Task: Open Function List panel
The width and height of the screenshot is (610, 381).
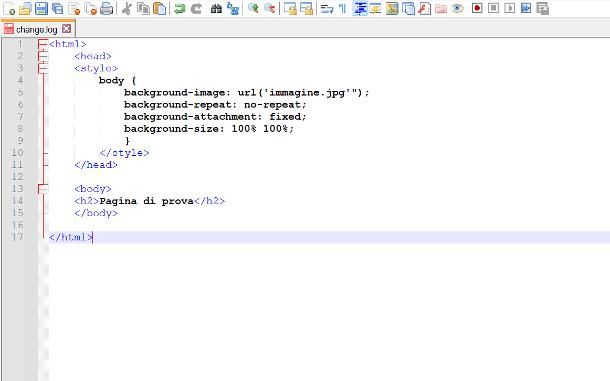Action: coord(424,9)
